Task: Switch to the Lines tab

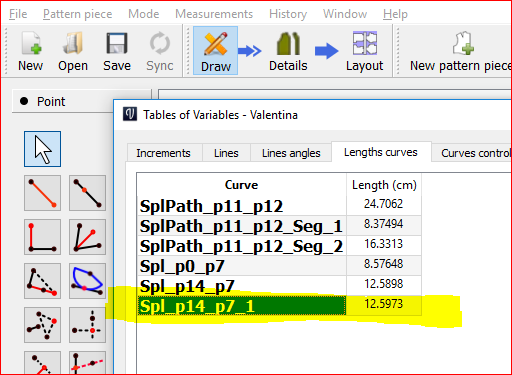Action: [226, 153]
